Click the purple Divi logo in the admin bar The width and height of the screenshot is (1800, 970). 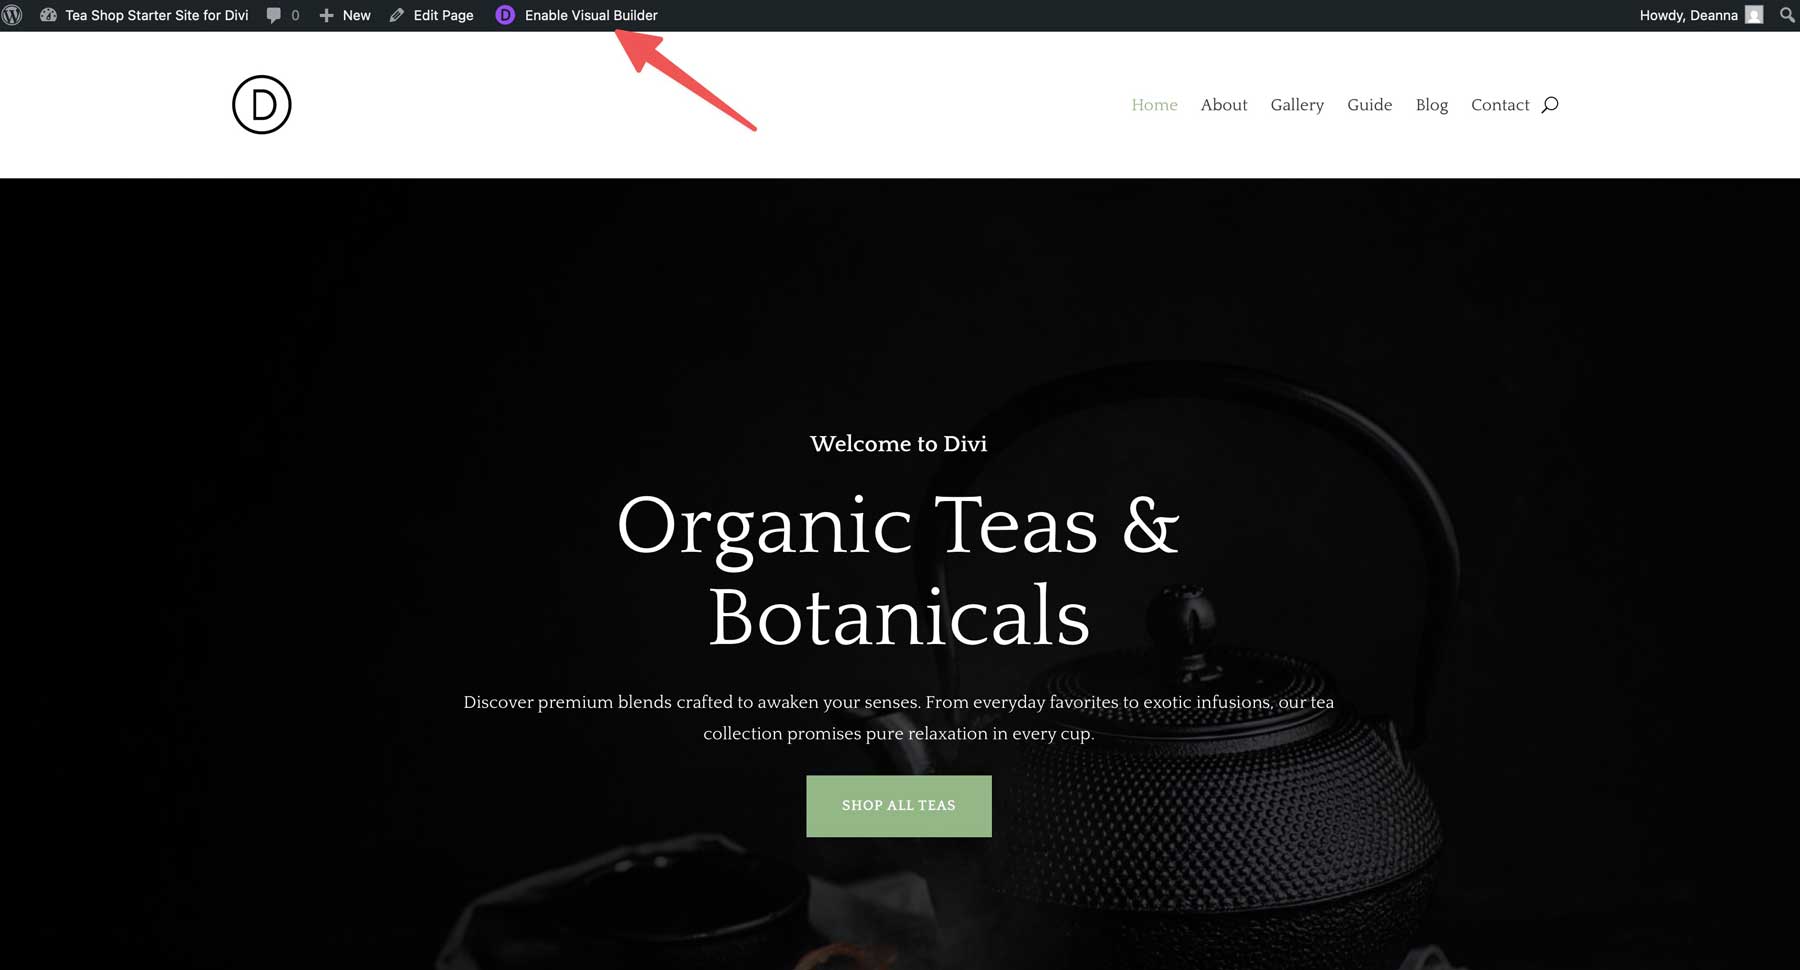tap(505, 15)
